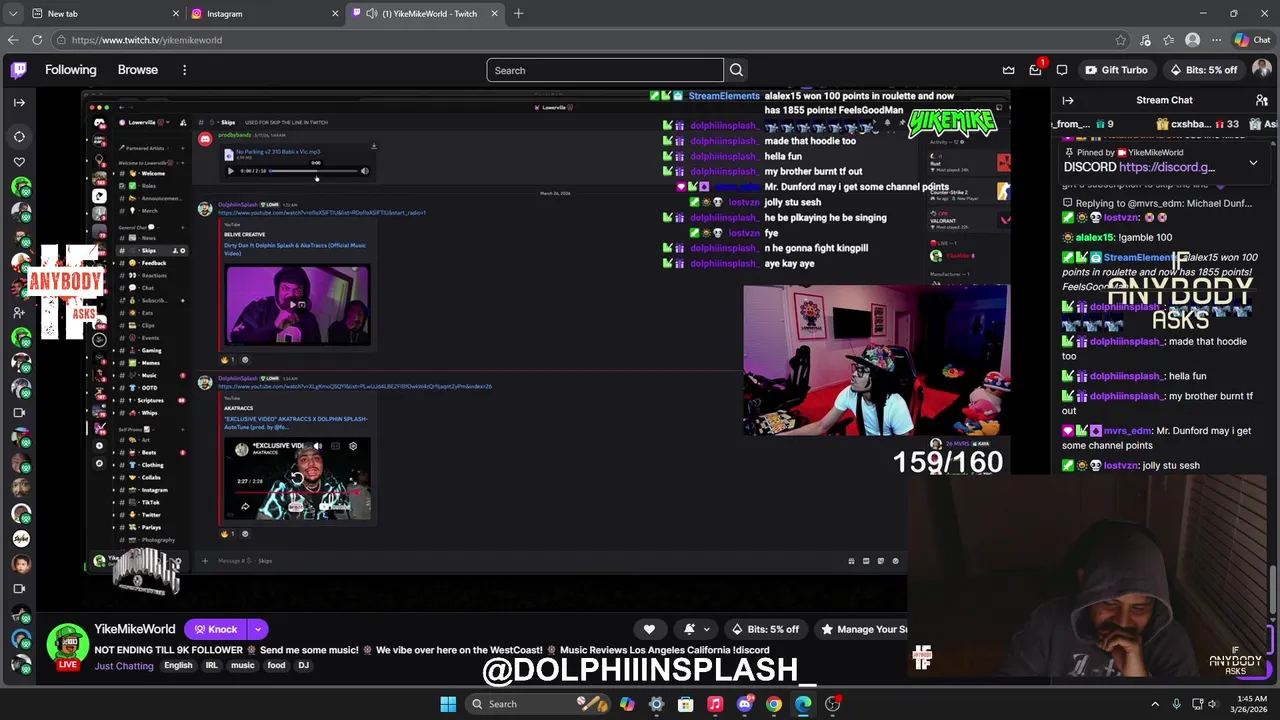Click the heart icon in left sidebar
The image size is (1280, 720).
point(19,162)
